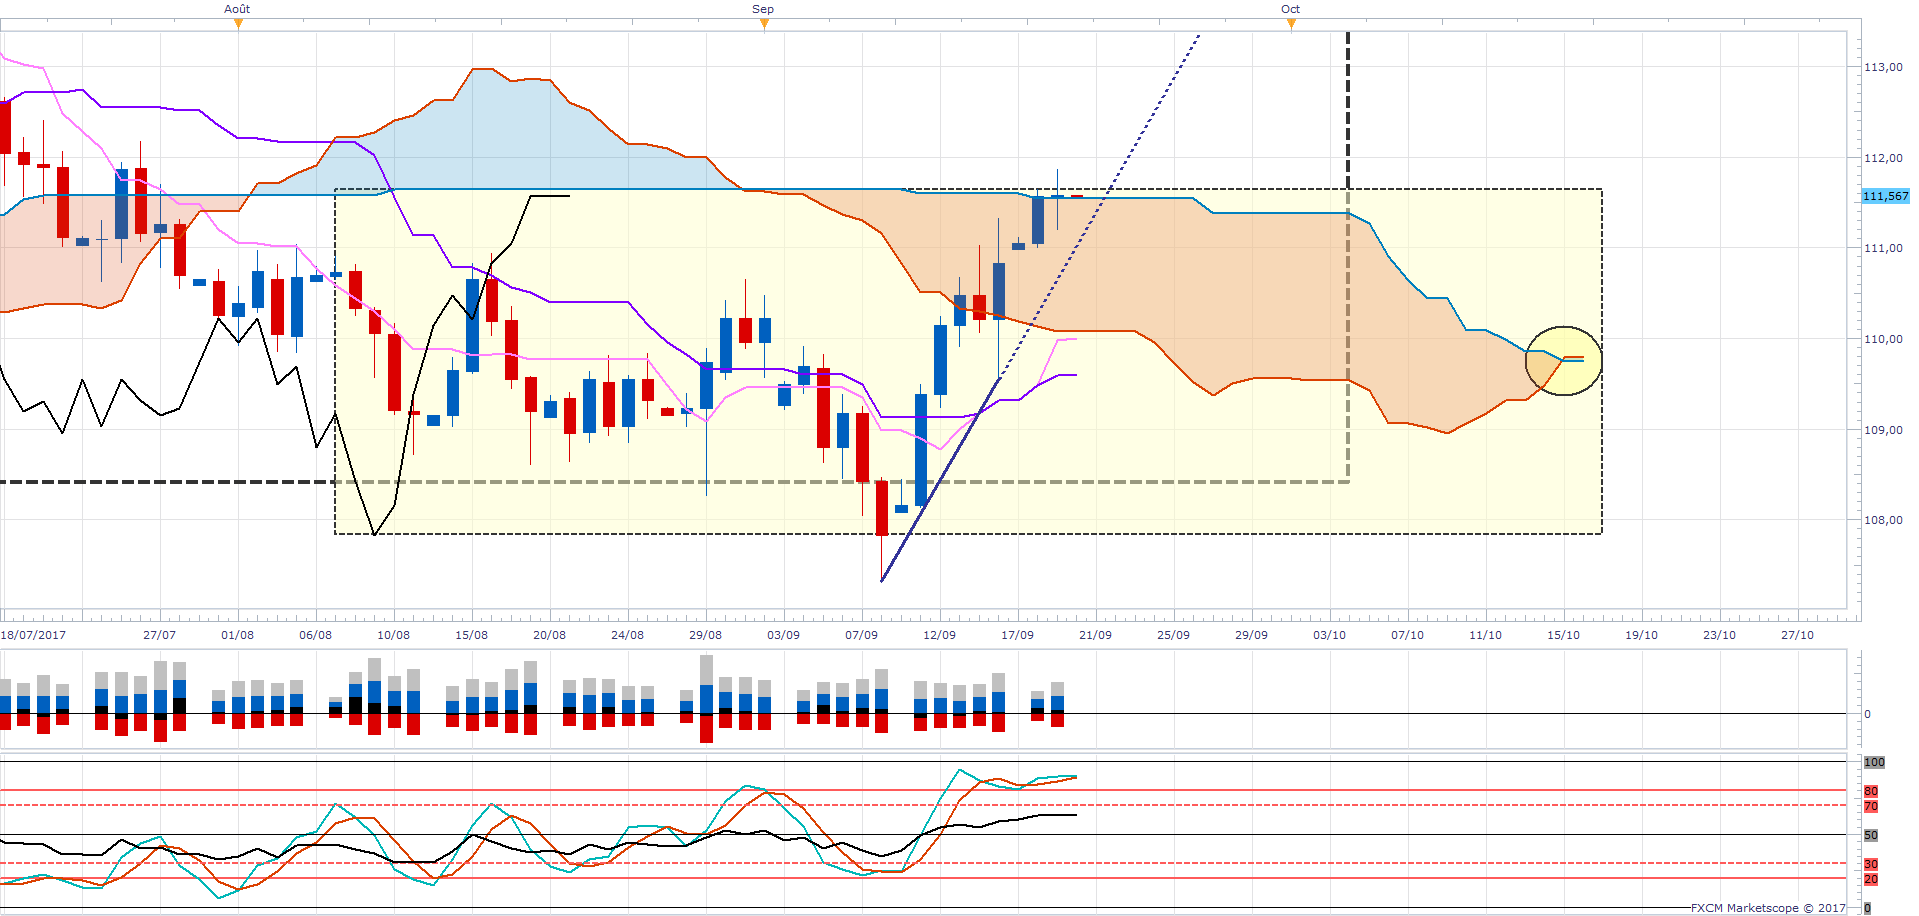This screenshot has height=916, width=1919.
Task: Select the 03/09 date label
Action: tap(783, 635)
